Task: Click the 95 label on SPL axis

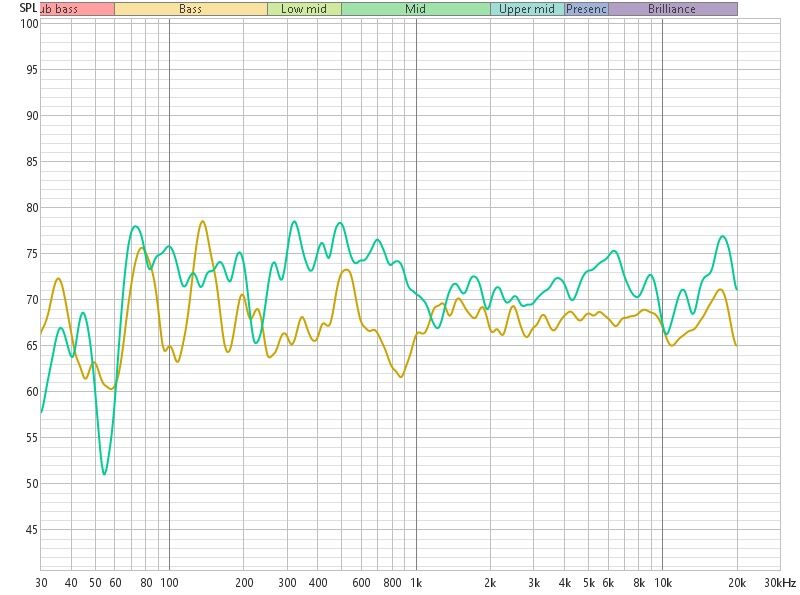Action: [x=32, y=70]
